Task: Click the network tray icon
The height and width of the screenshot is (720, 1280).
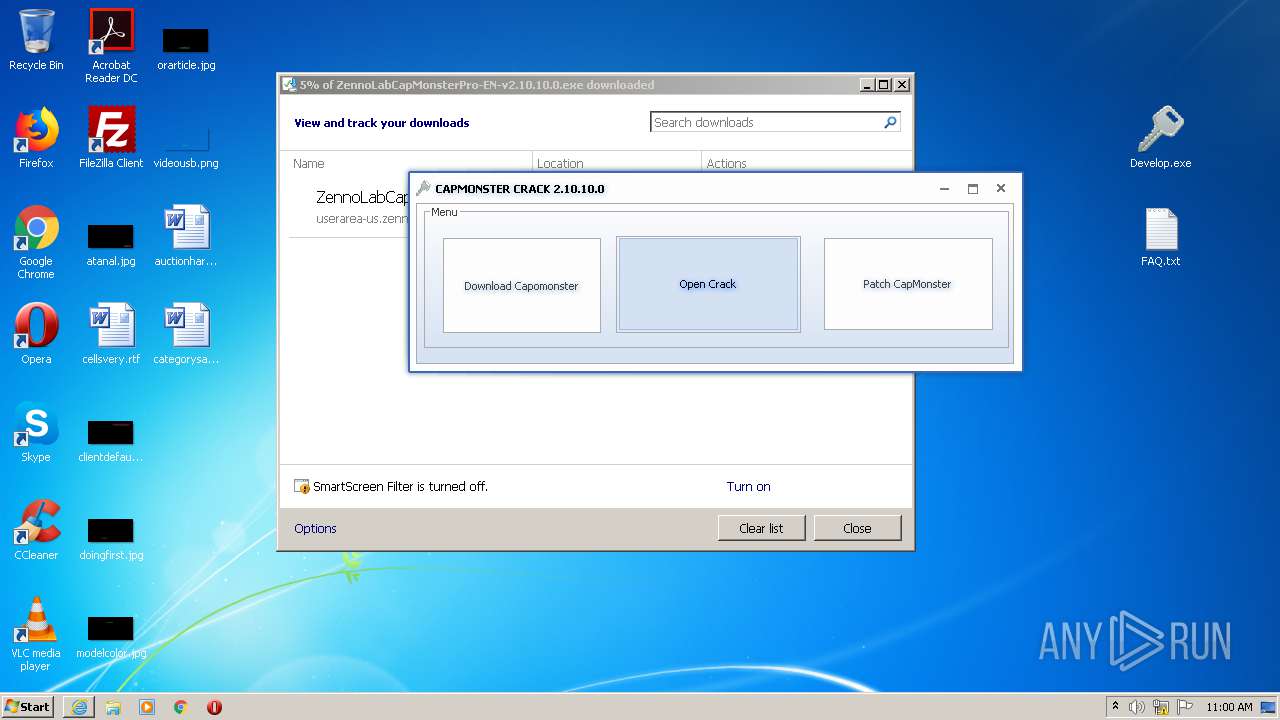Action: click(1161, 707)
